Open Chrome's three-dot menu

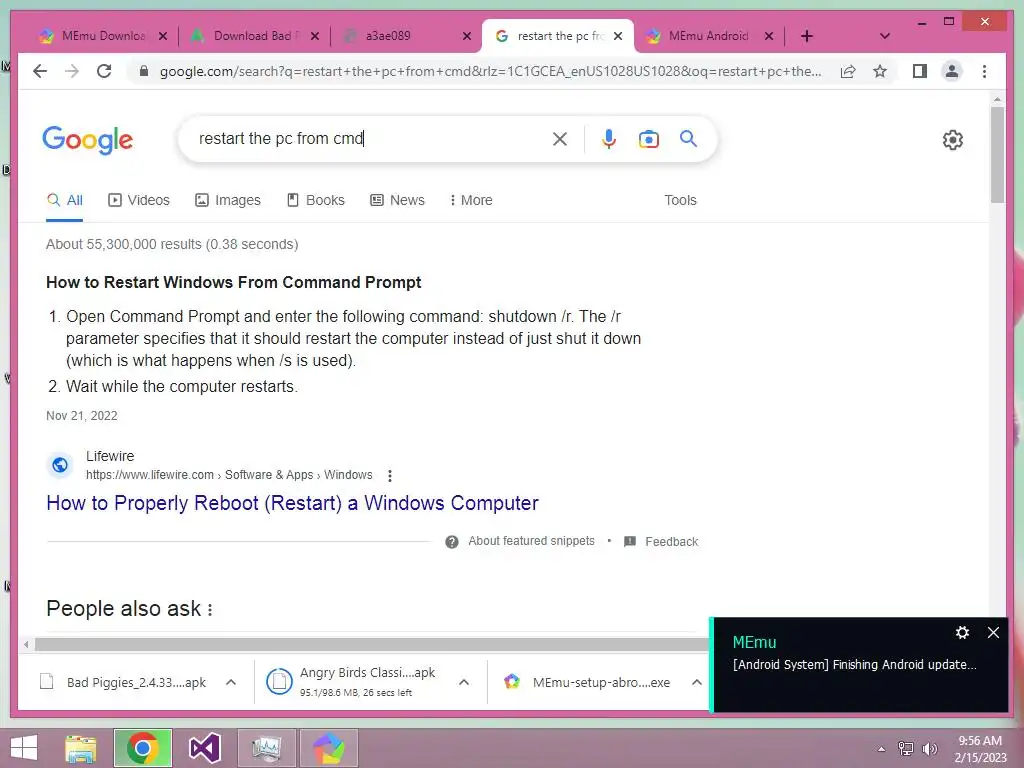click(984, 71)
